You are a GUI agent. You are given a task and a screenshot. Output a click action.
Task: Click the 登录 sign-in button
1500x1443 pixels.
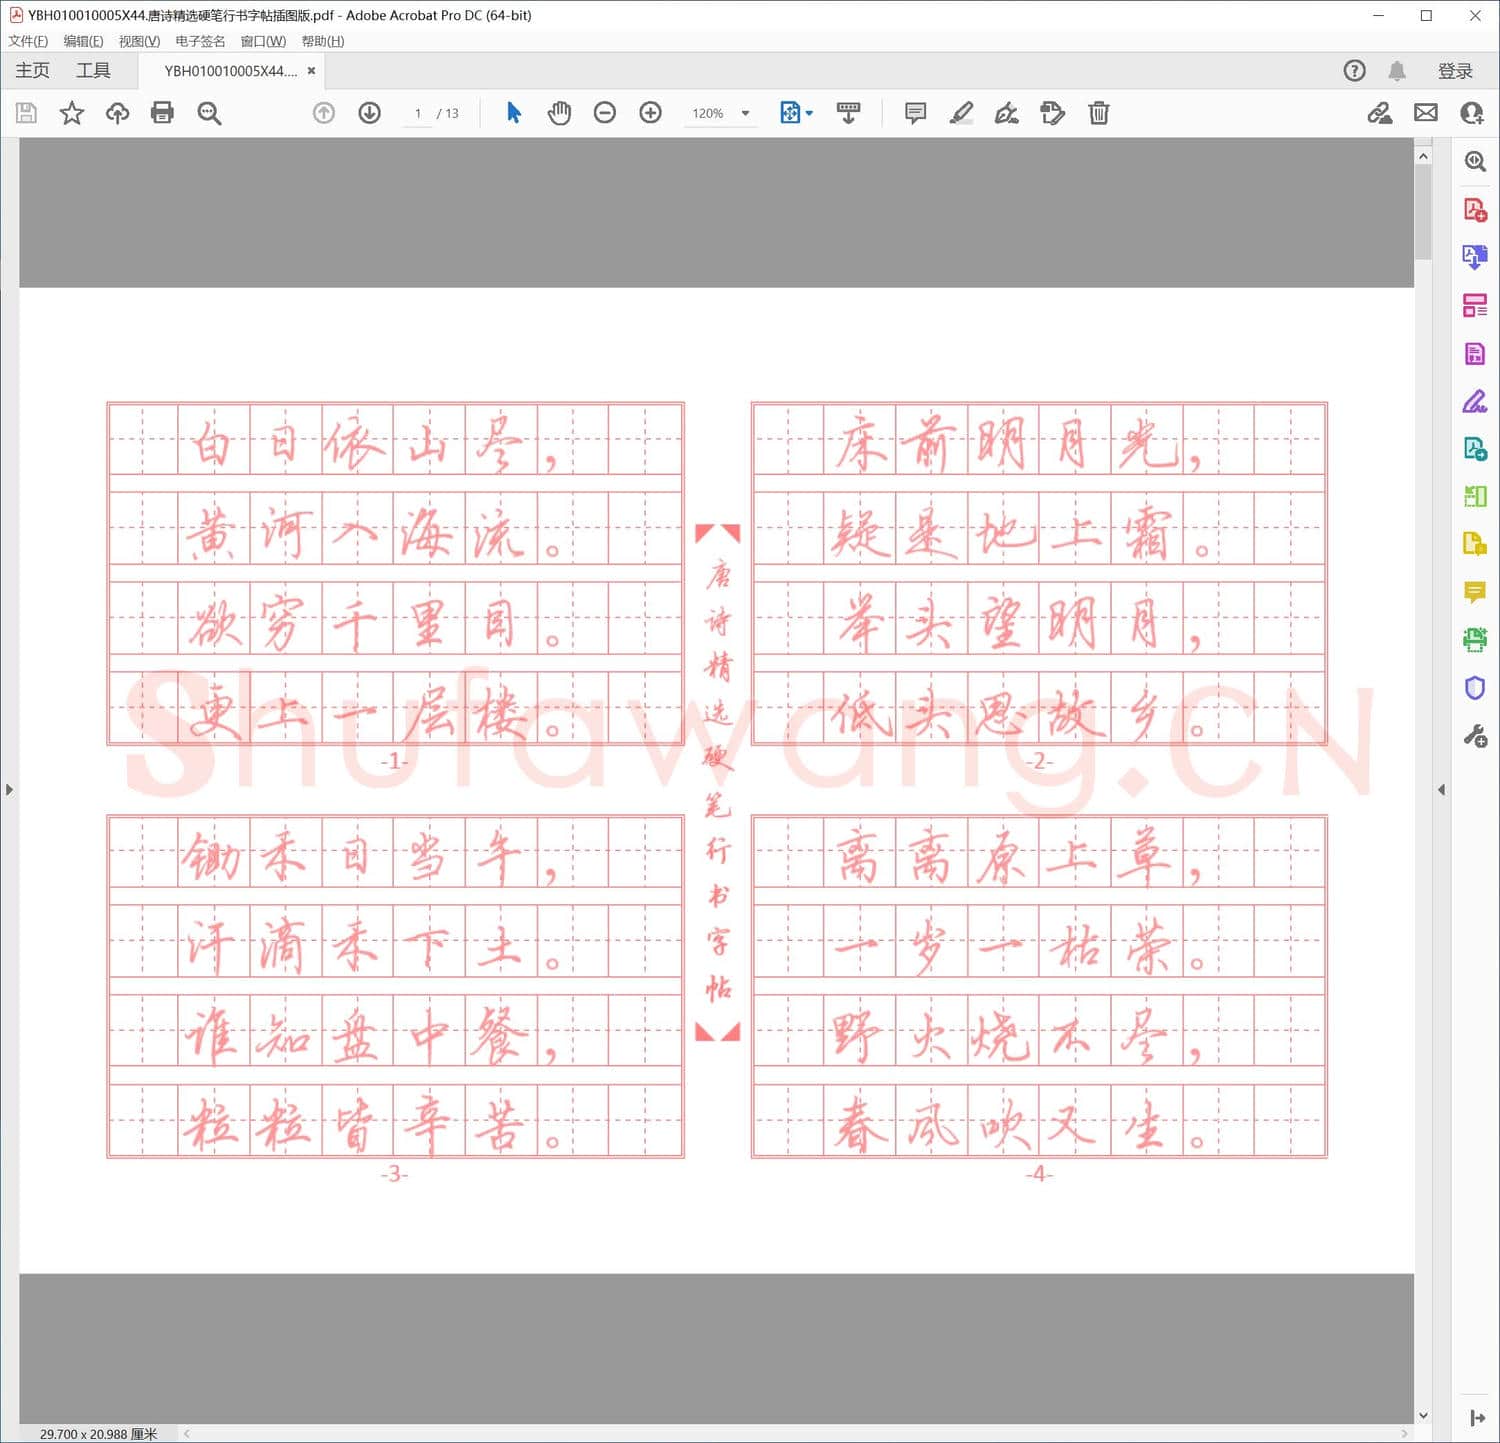pos(1455,71)
